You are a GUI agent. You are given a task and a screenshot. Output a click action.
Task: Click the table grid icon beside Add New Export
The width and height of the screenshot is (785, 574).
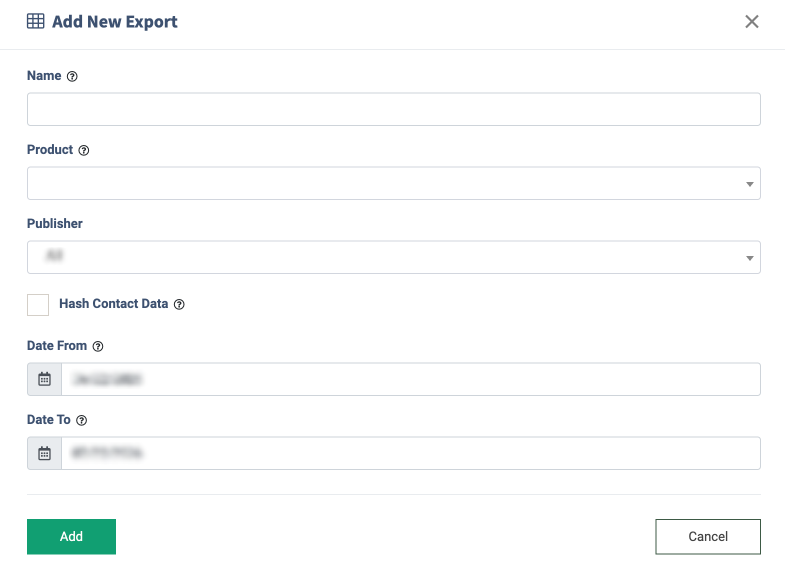[36, 22]
